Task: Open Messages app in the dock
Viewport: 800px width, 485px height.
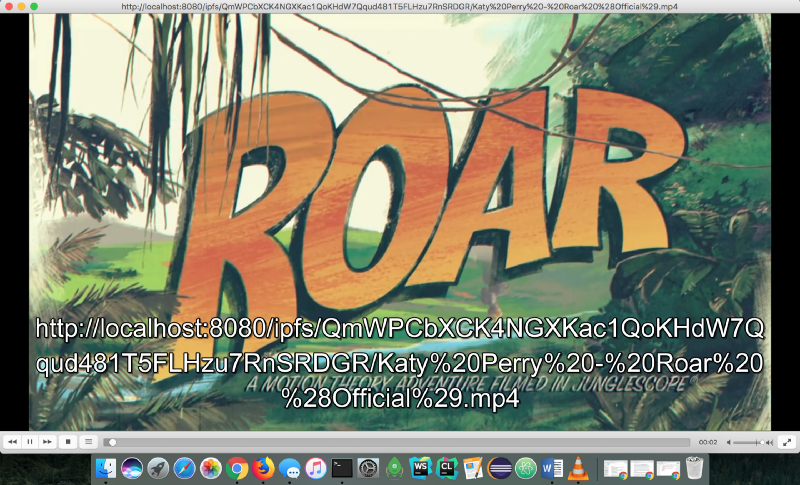Action: pyautogui.click(x=289, y=468)
